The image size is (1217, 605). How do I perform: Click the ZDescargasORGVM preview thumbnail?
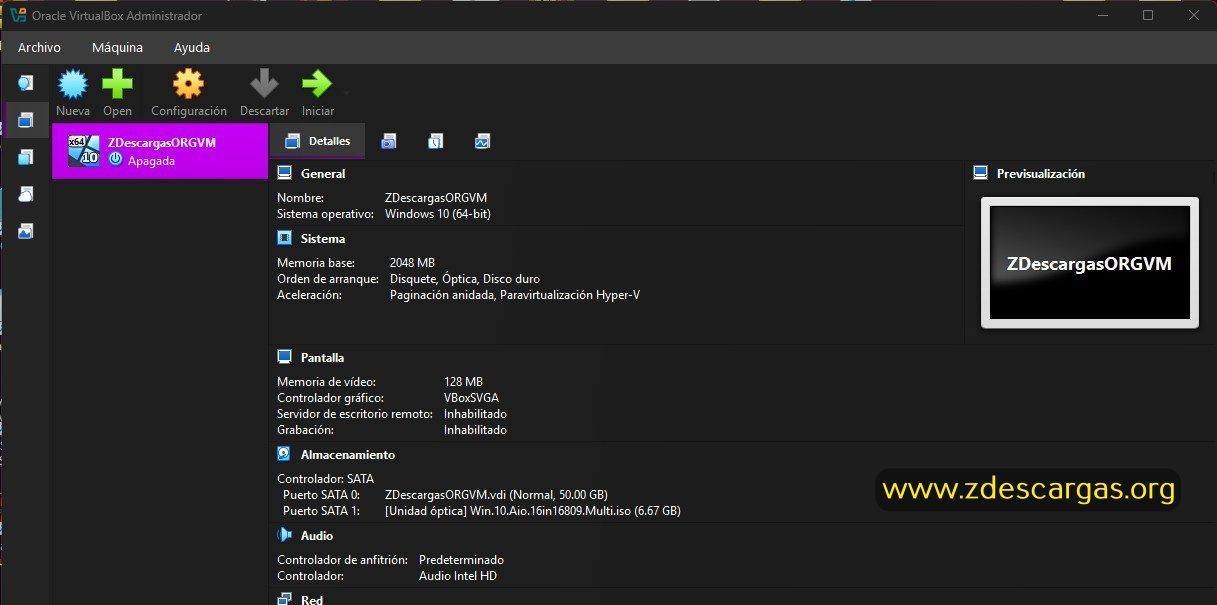coord(1089,263)
